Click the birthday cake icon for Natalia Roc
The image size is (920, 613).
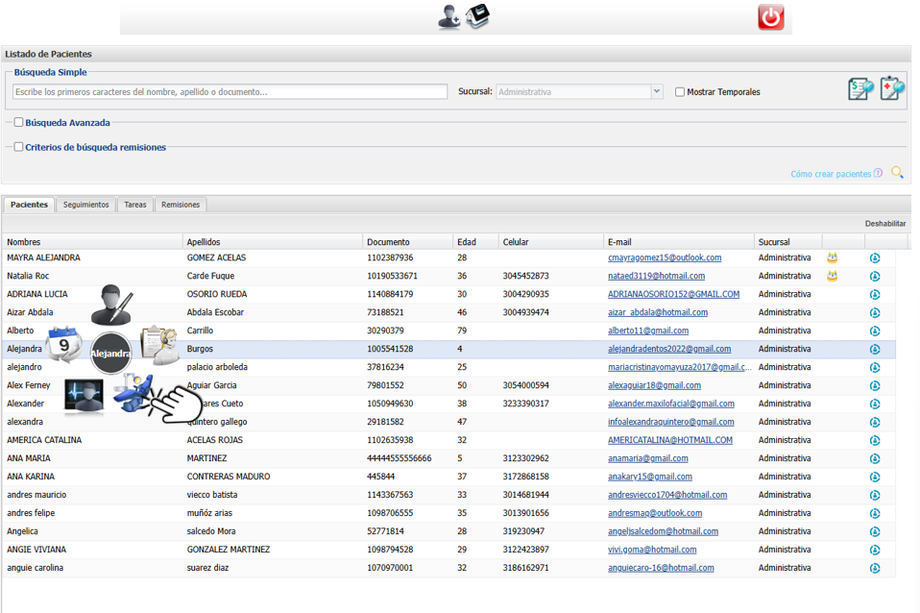tap(832, 276)
